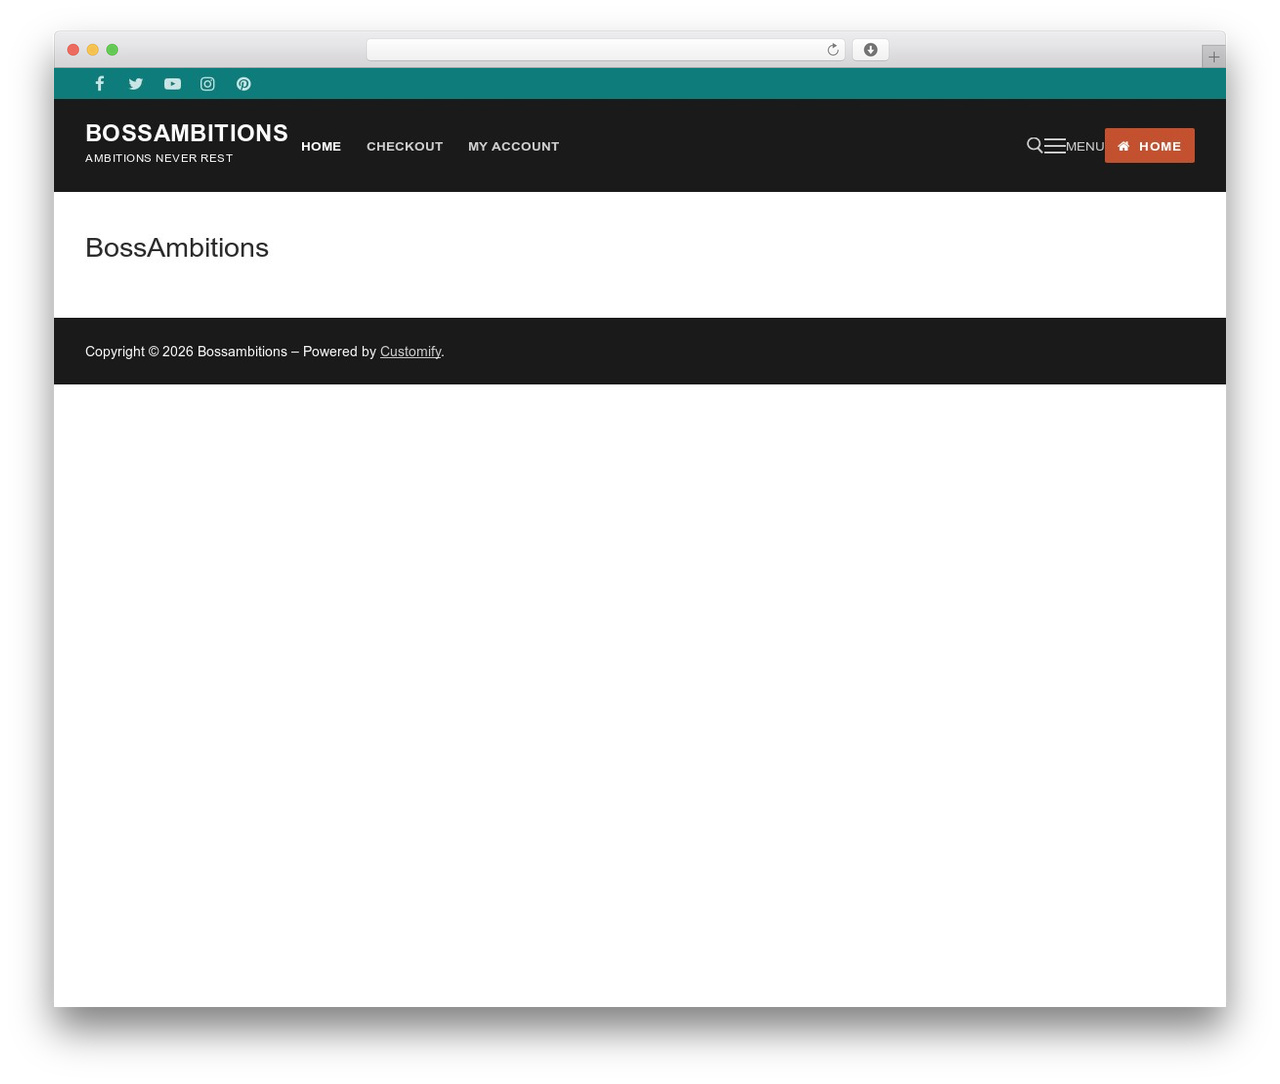
Task: Open MY ACCOUNT menu item
Action: (514, 146)
